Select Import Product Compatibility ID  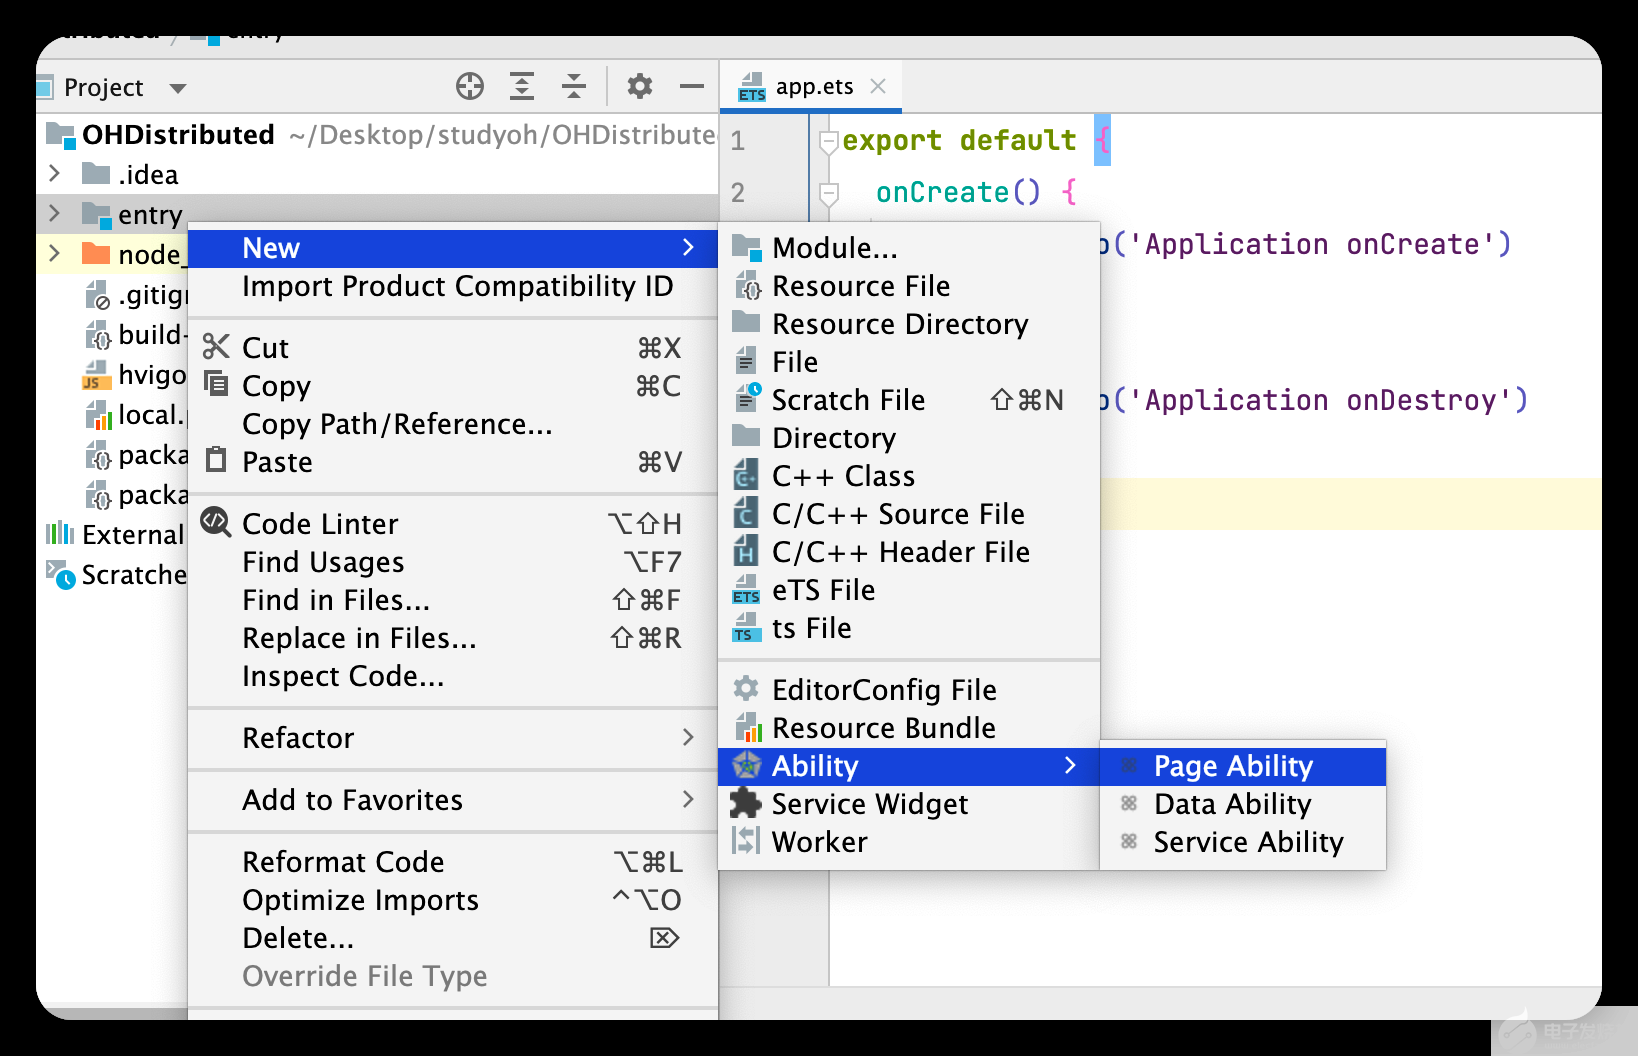[457, 286]
